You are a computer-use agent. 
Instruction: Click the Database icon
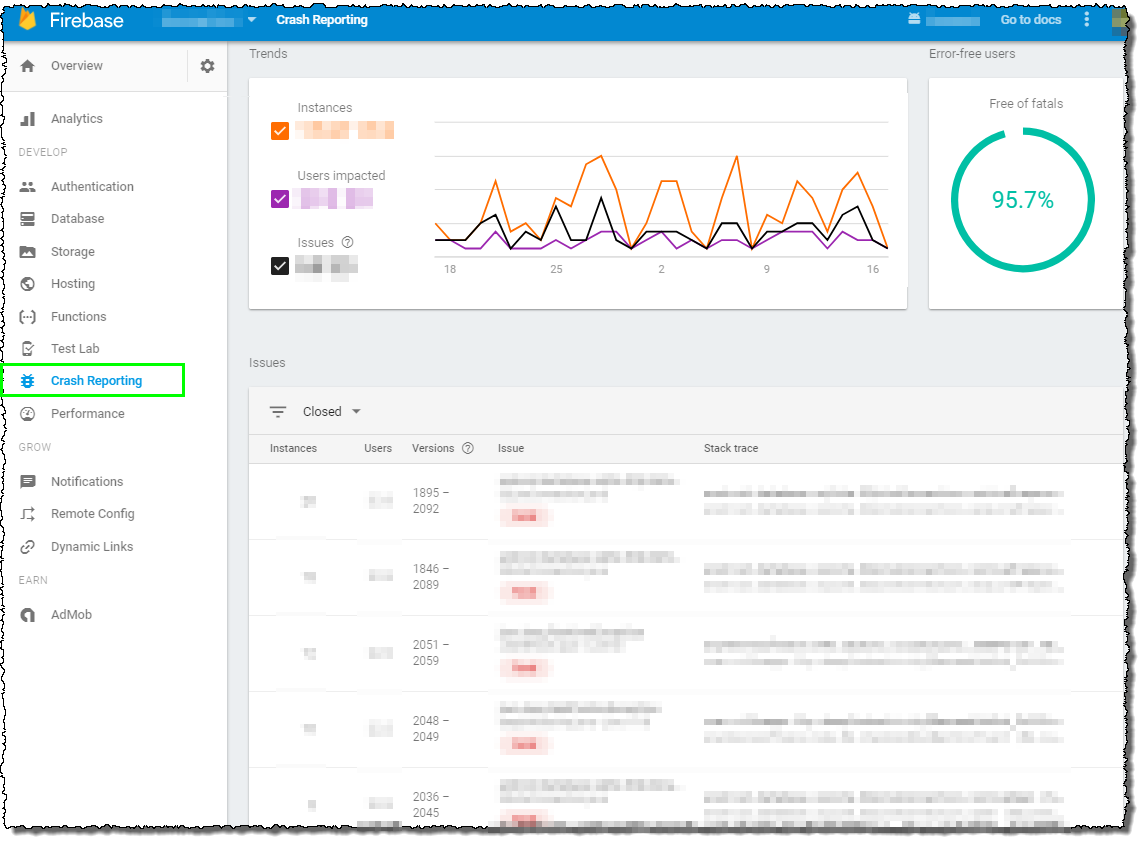(28, 219)
